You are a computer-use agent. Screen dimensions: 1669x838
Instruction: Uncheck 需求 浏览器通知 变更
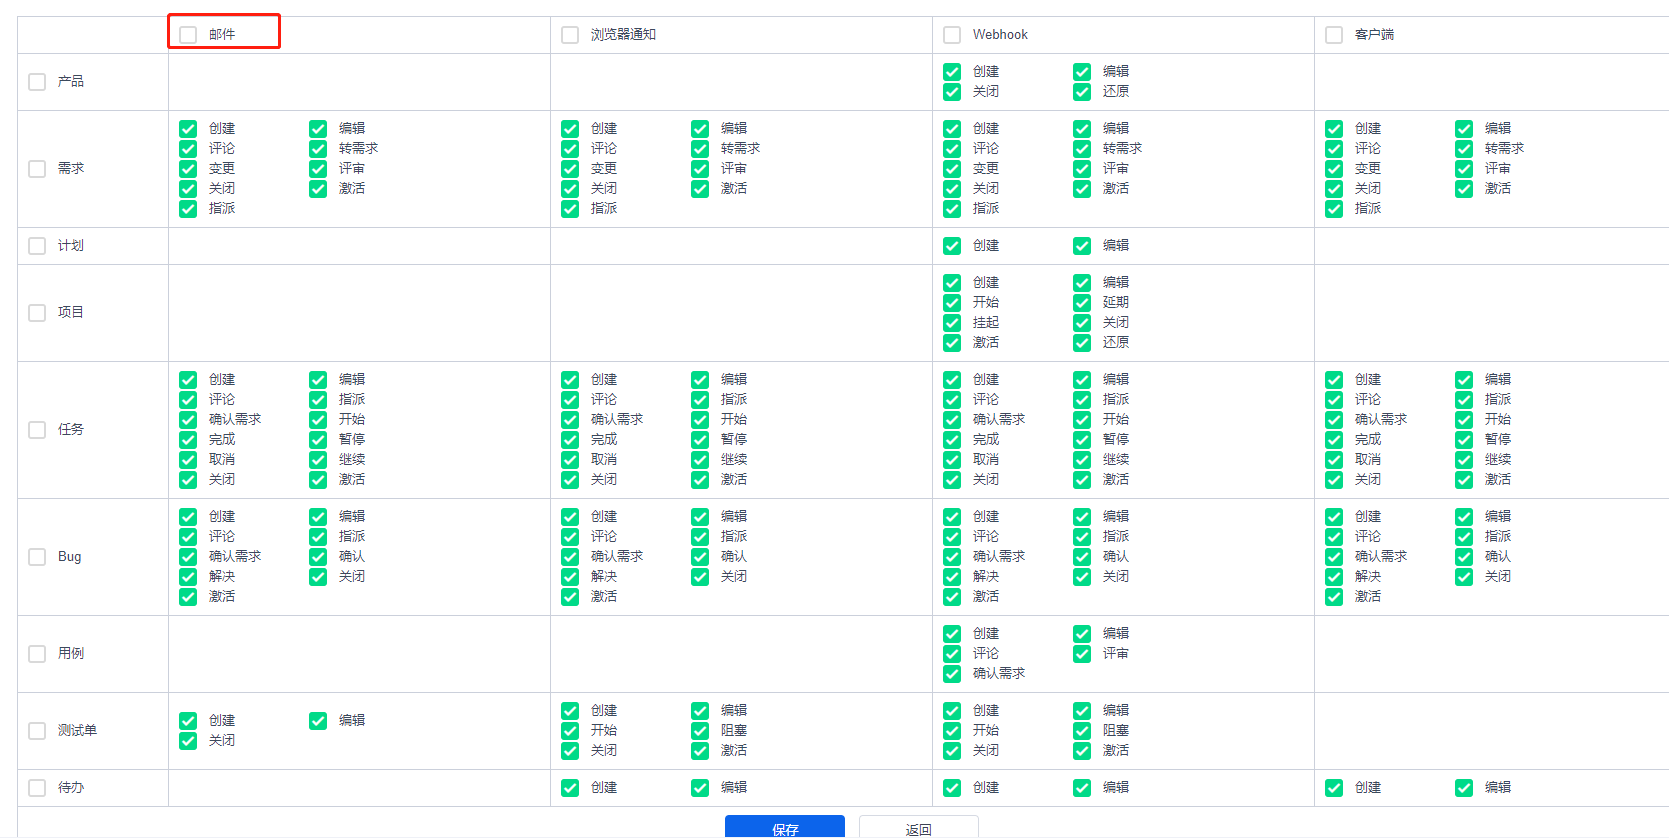point(570,169)
